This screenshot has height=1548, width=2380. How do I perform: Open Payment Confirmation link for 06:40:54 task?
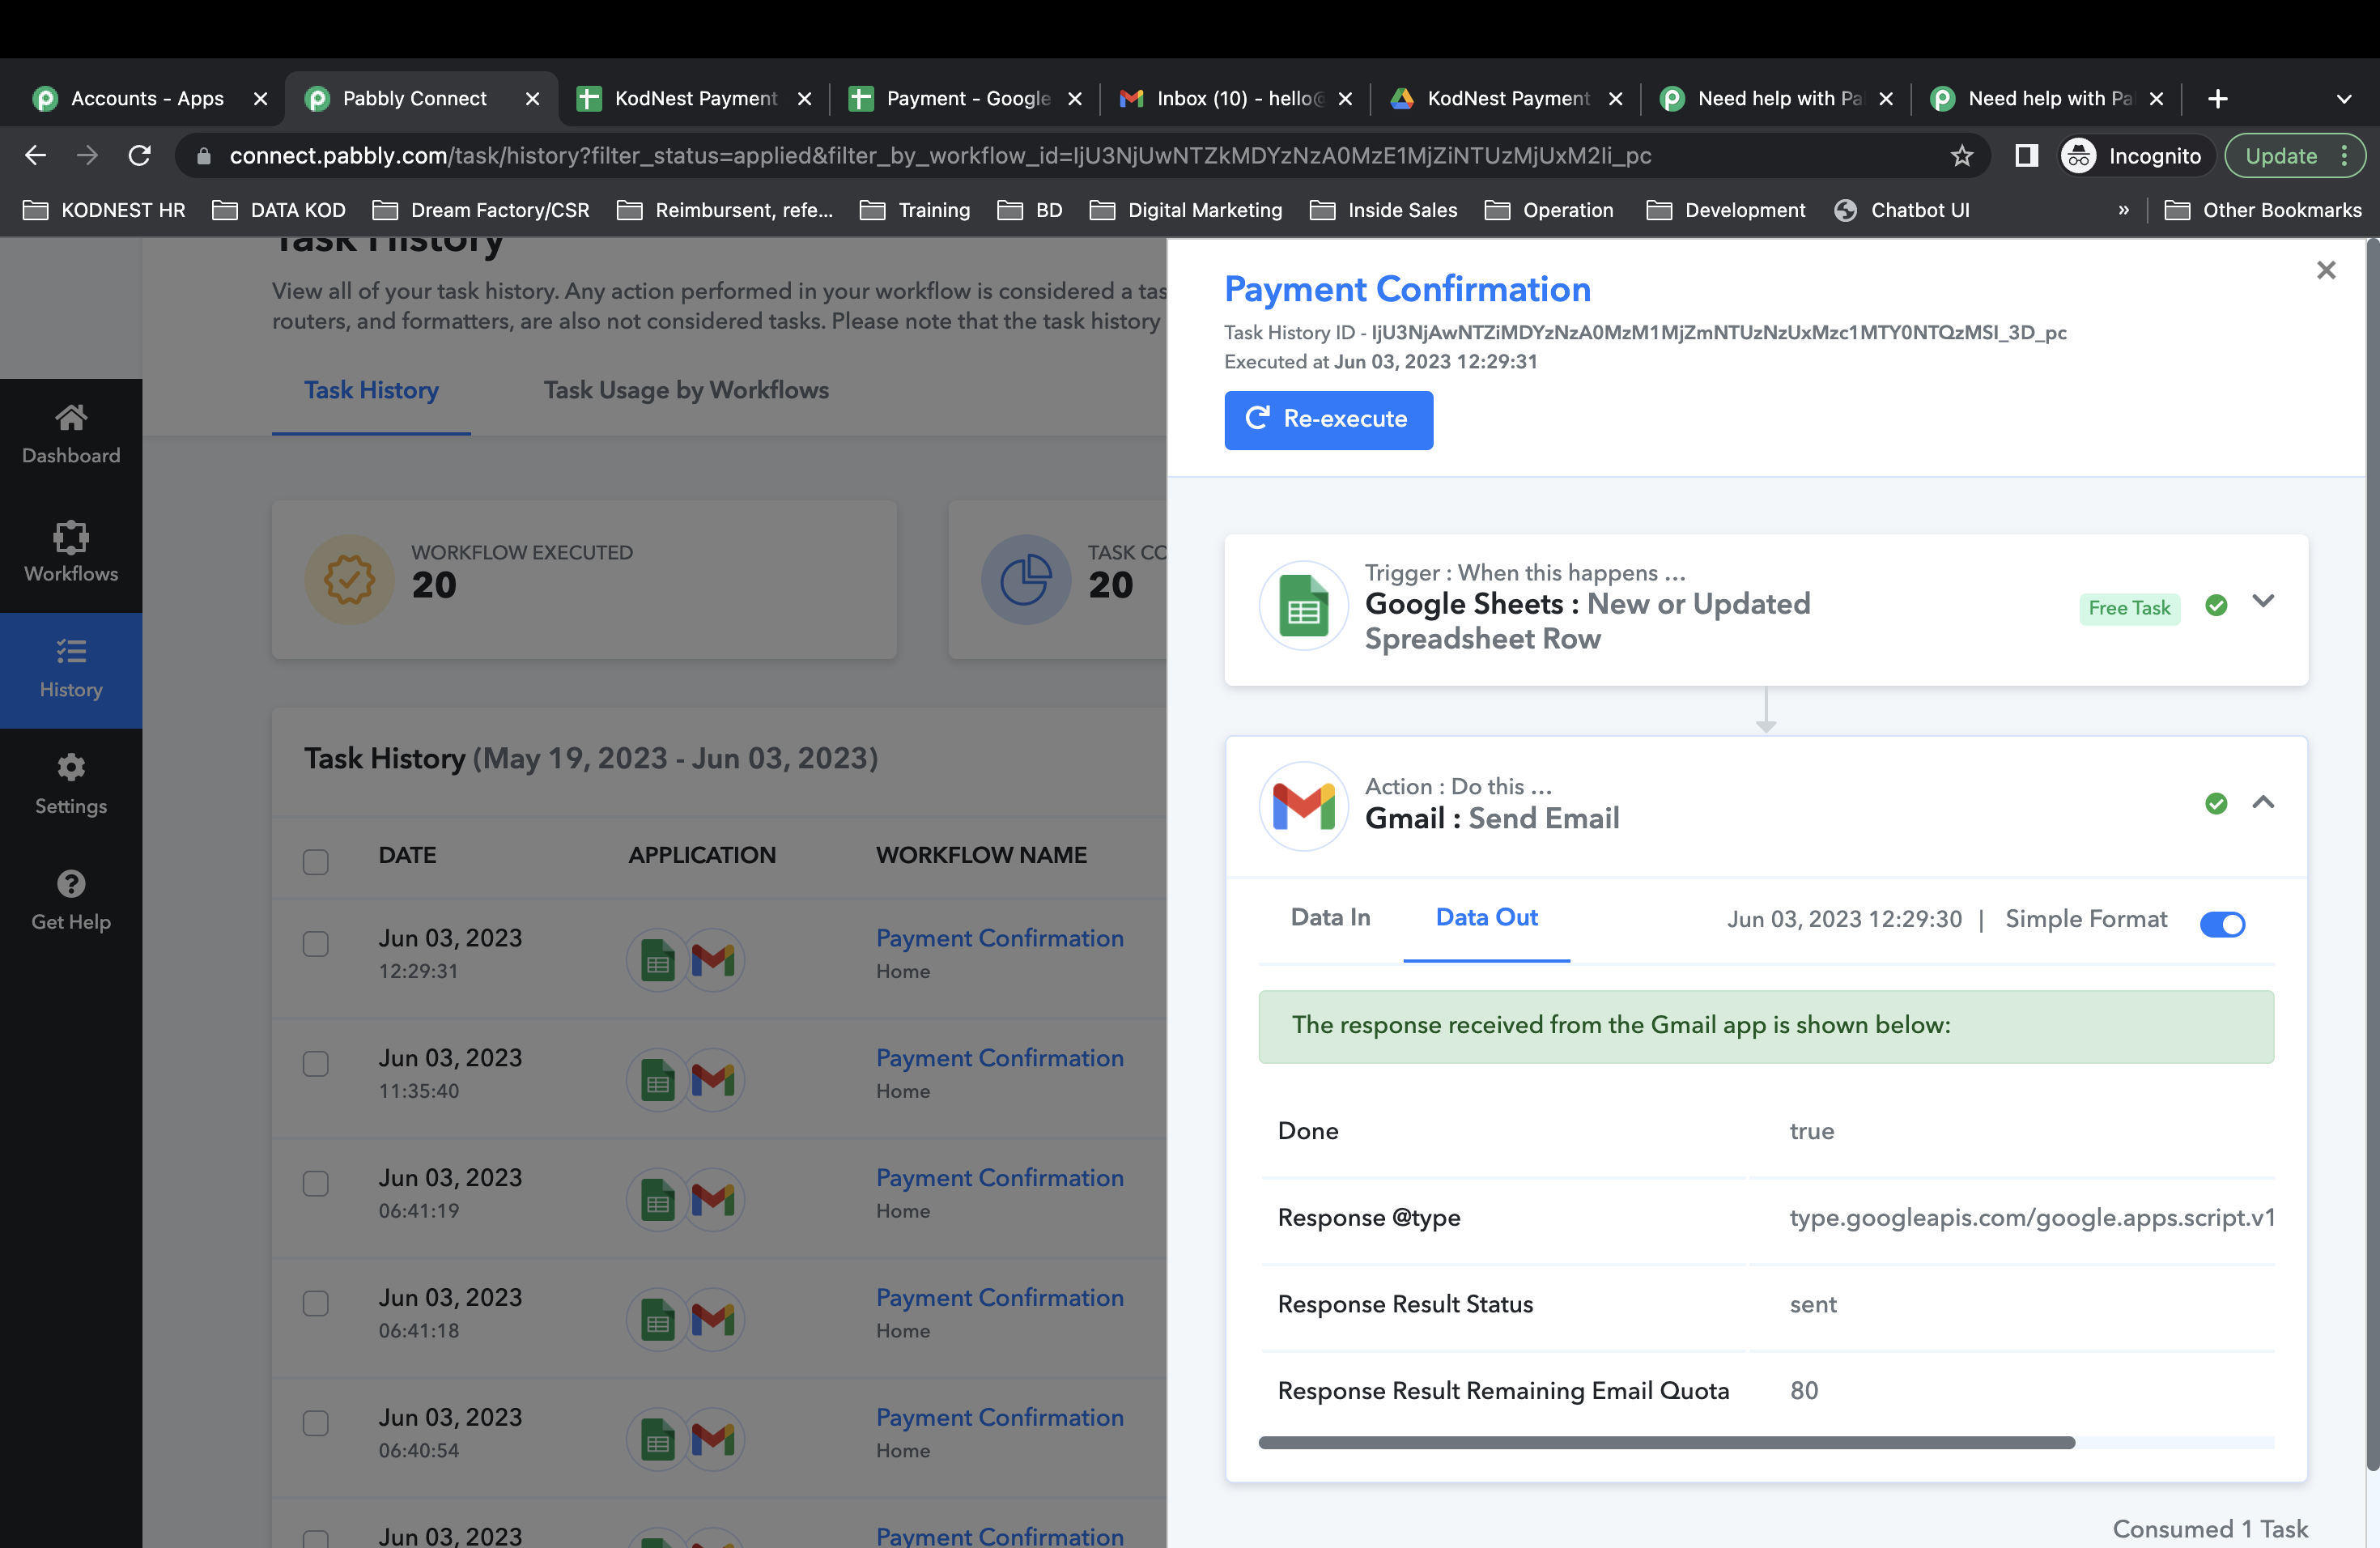(999, 1417)
